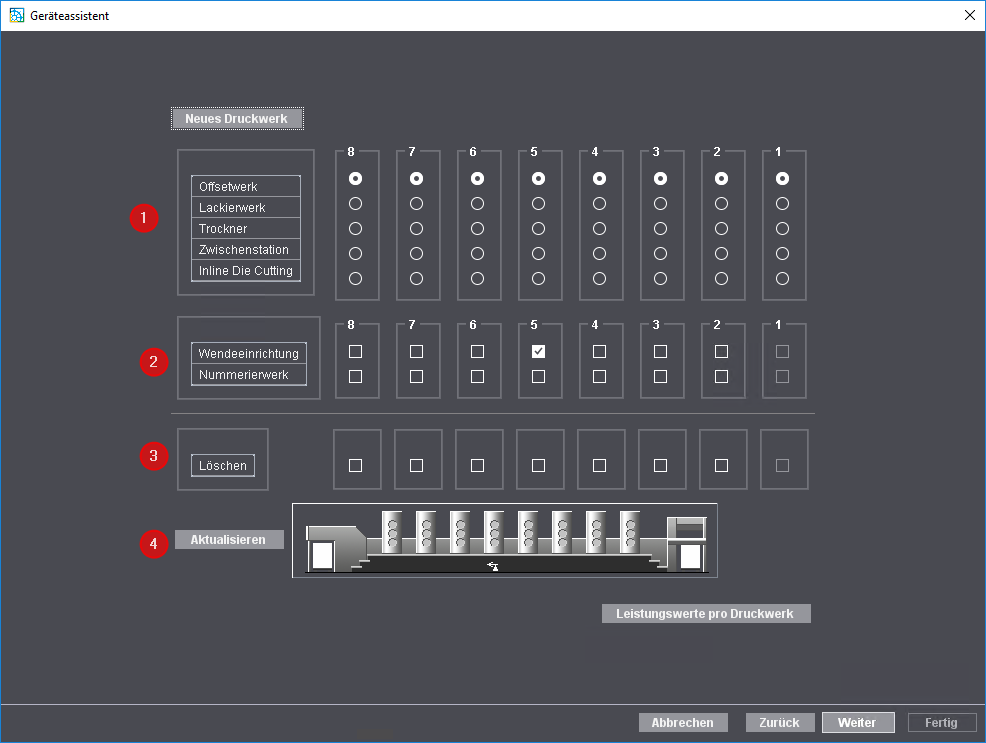Enable Wendeeinrichtung for unit 4
Screen dimensions: 986x743
coord(599,351)
